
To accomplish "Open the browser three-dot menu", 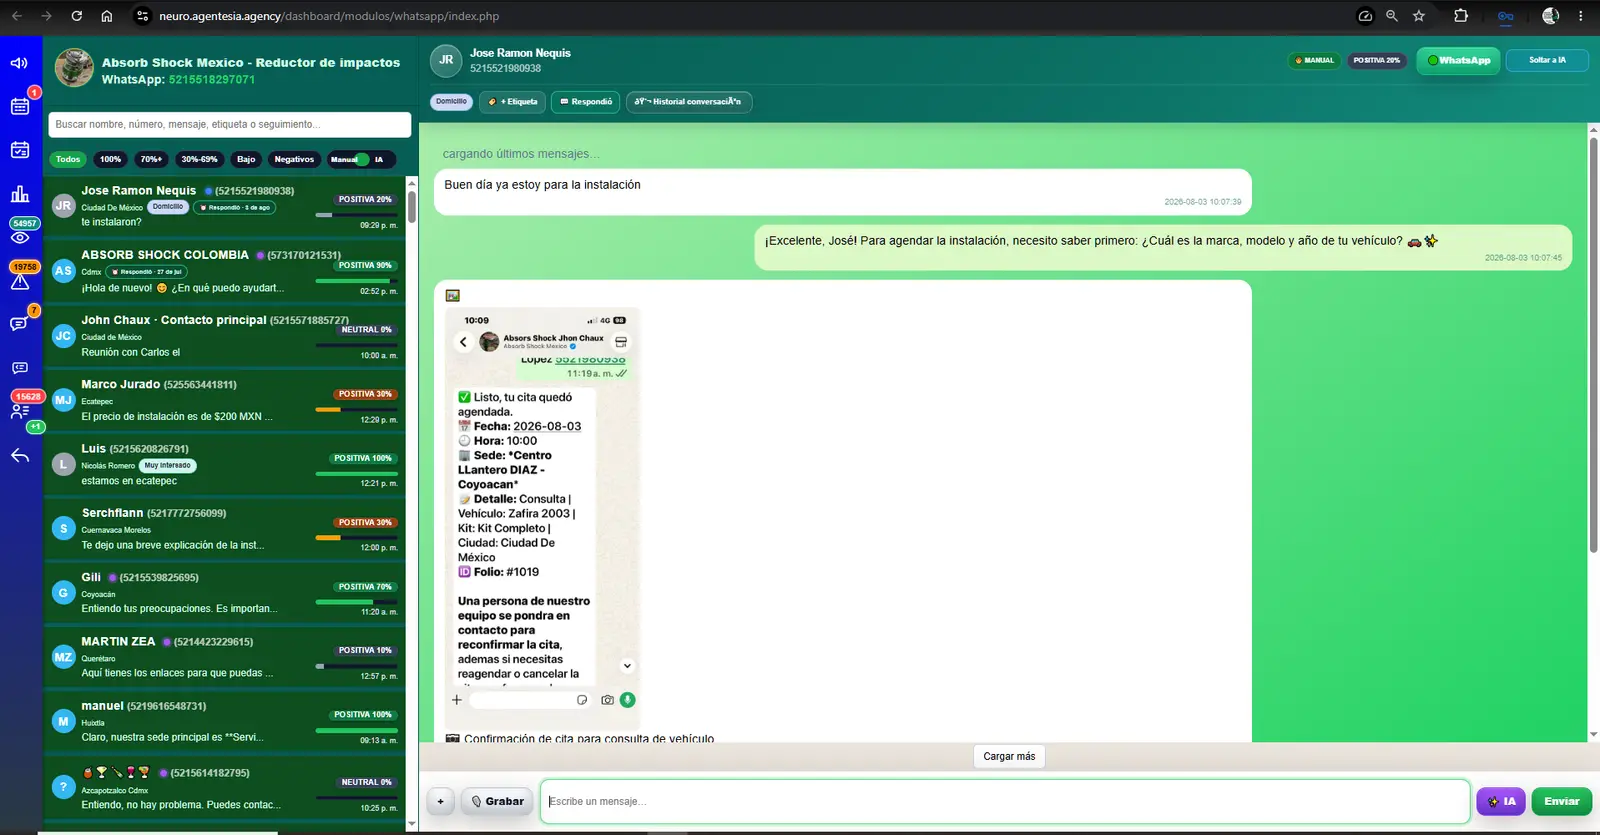I will point(1581,16).
